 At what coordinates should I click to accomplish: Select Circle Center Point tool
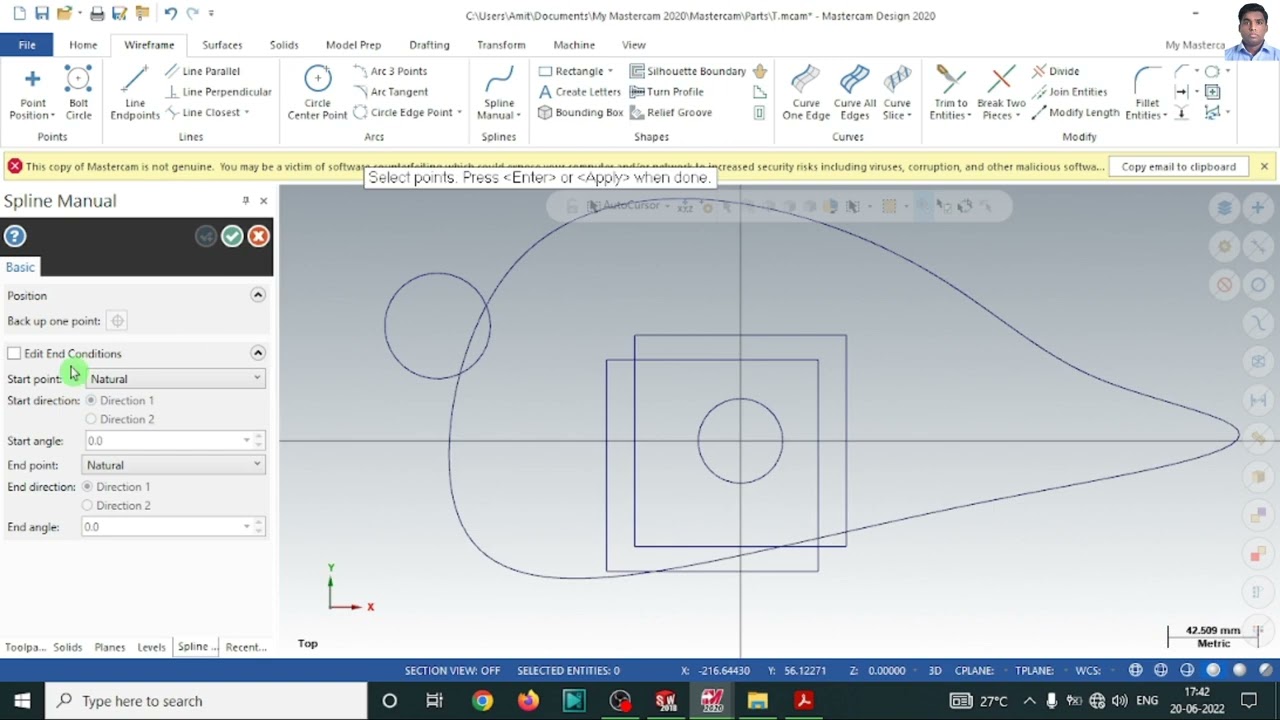[317, 93]
